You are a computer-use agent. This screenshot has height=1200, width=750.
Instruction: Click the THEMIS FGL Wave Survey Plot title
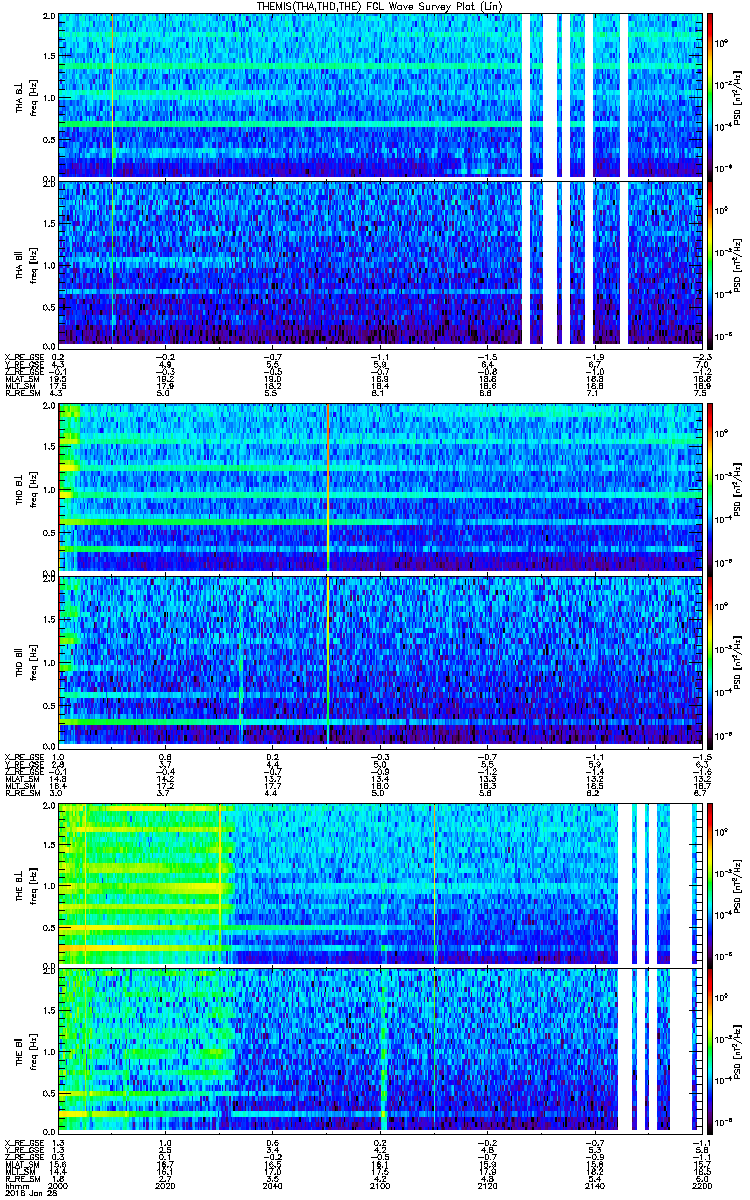tap(379, 6)
